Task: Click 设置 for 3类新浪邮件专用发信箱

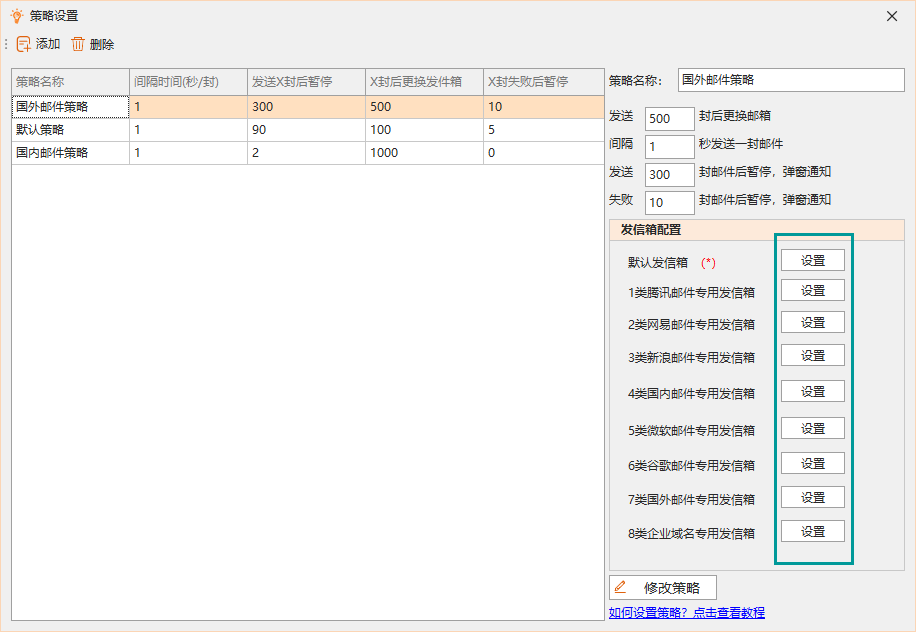Action: pyautogui.click(x=813, y=355)
